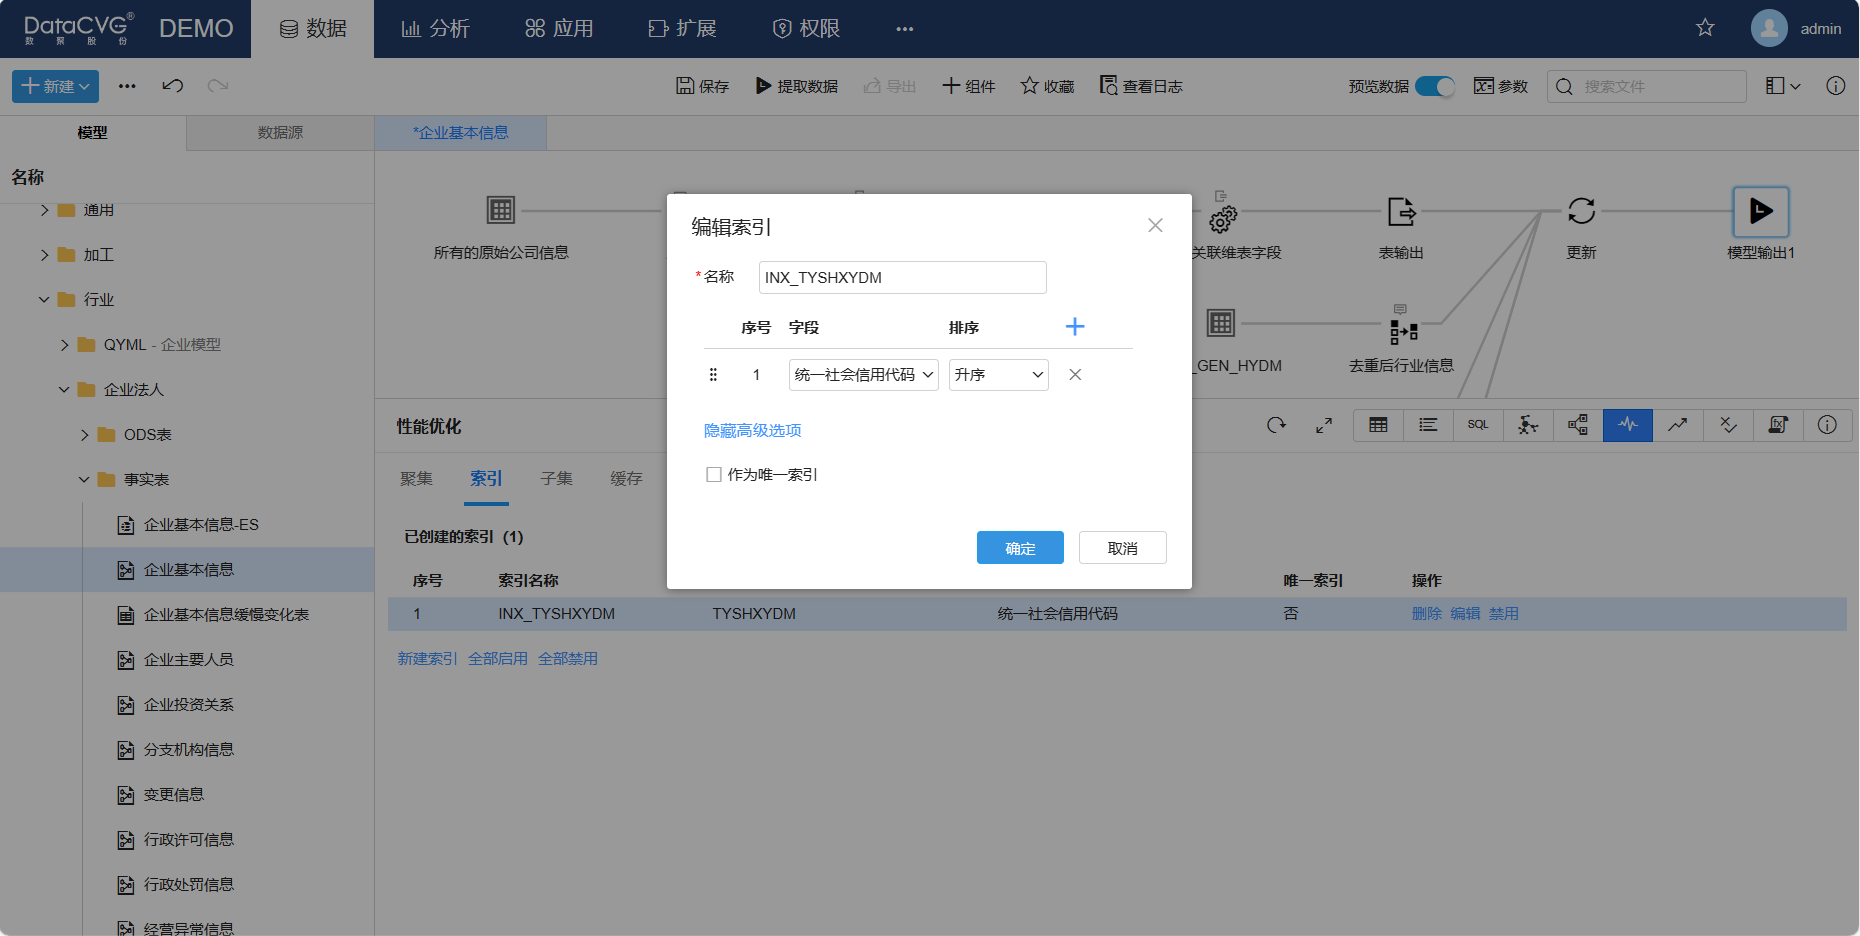
Task: Click the info icon in top toolbar
Action: [x=1836, y=86]
